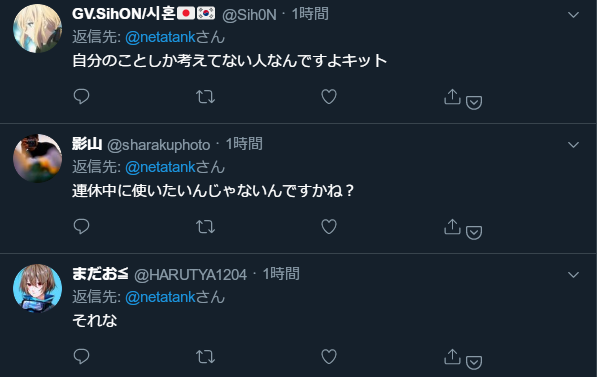
Task: Reply to the 影山 tweet
Action: pos(81,227)
